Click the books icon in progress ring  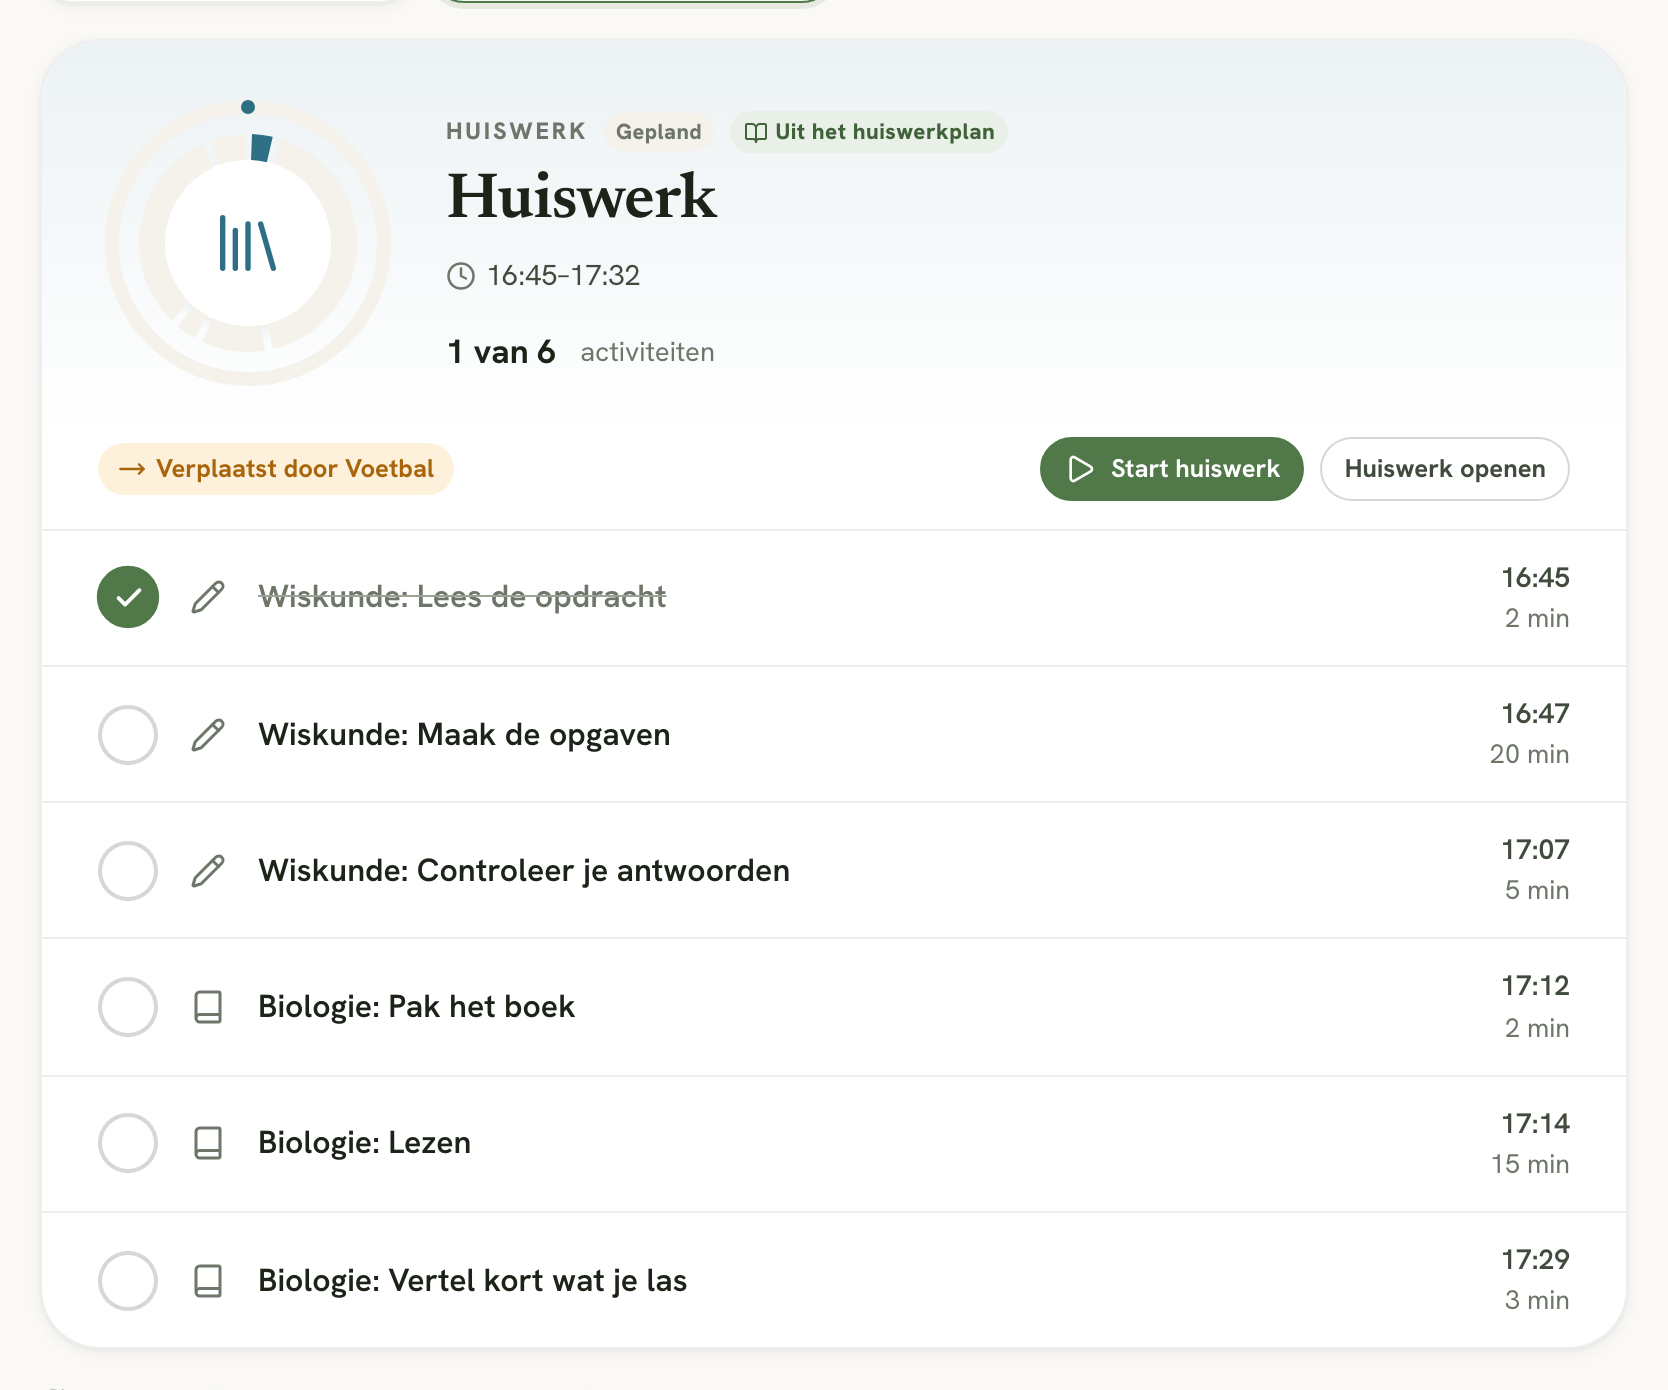pyautogui.click(x=247, y=244)
